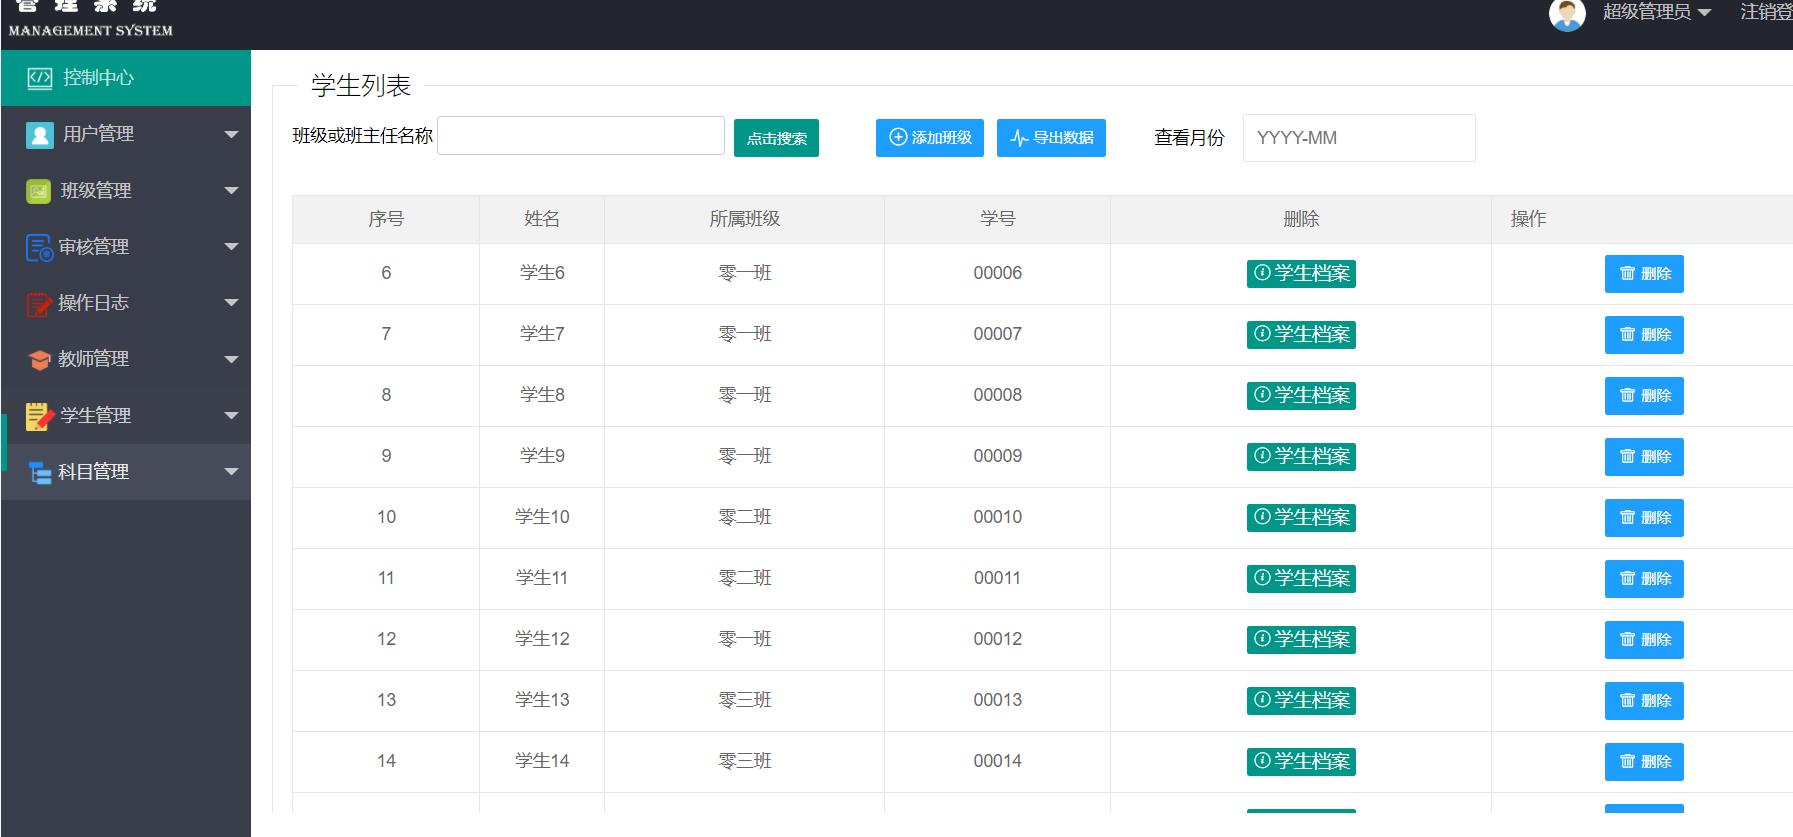Open 控制中心 menu item
The width and height of the screenshot is (1793, 837).
tap(126, 78)
